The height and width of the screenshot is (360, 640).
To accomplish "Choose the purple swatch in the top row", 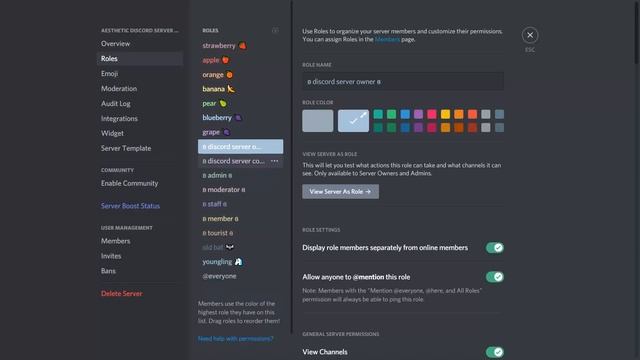I will pyautogui.click(x=418, y=114).
